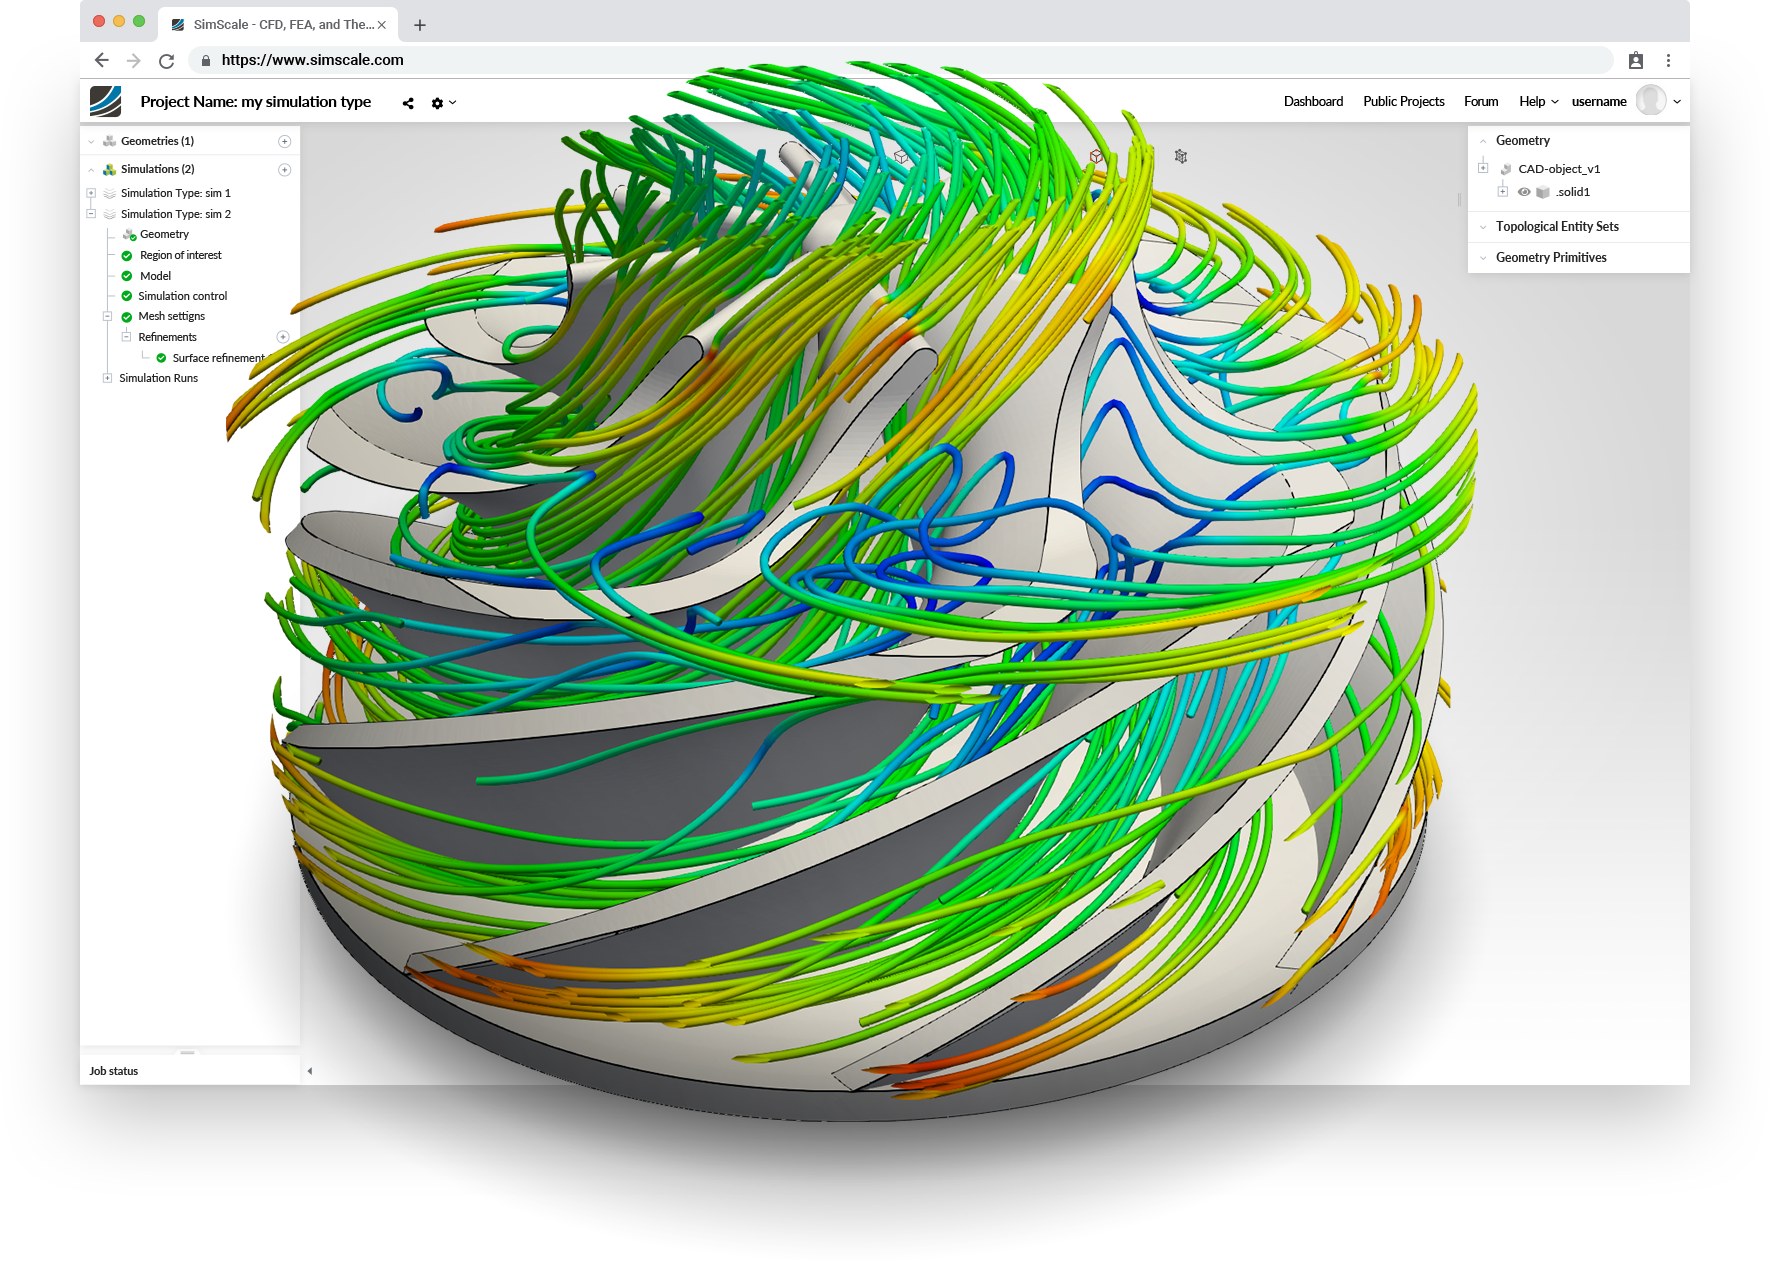The width and height of the screenshot is (1770, 1262).
Task: Collapse the Mesh settigns tree branch
Action: point(107,316)
